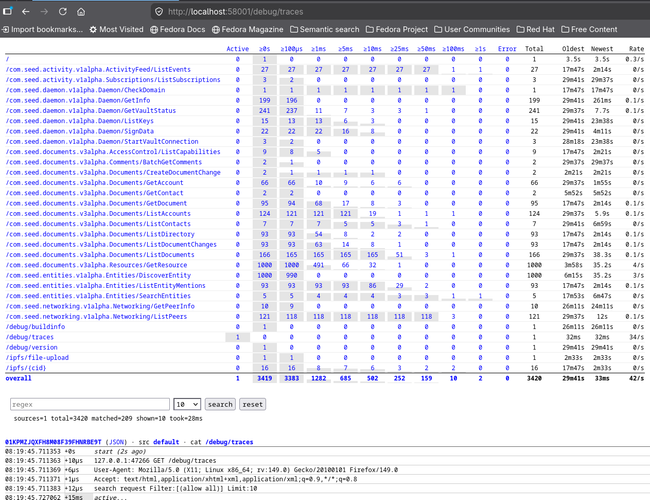This screenshot has width=650, height=500.
Task: Click the Error column header
Action: 507,48
